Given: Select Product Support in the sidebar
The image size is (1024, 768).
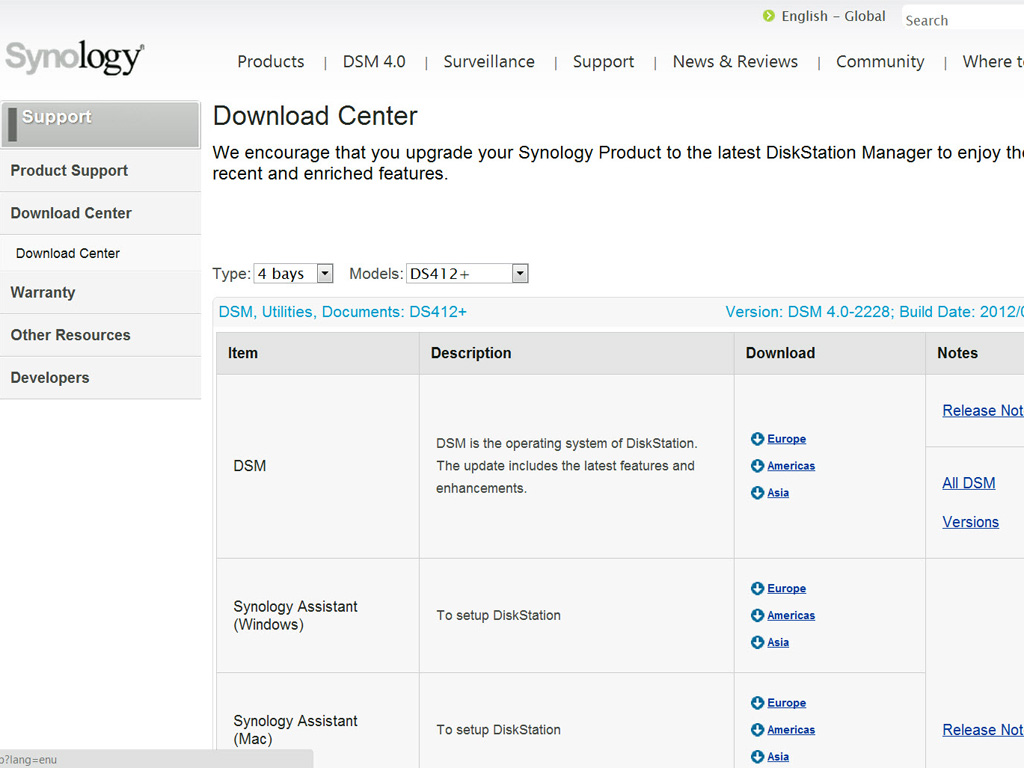Looking at the screenshot, I should tap(101, 170).
